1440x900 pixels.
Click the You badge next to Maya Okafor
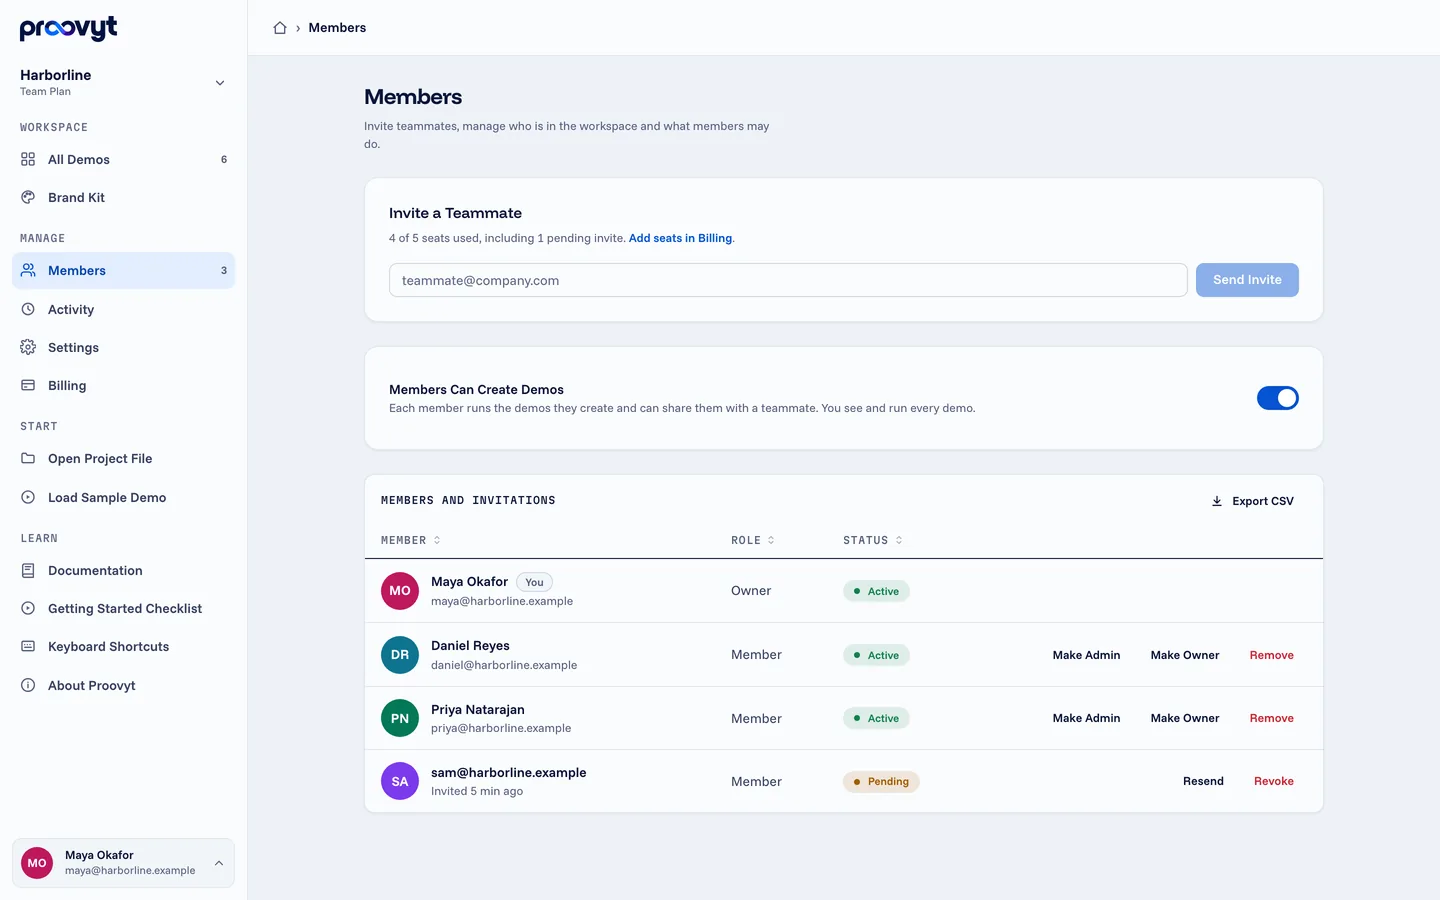tap(535, 582)
